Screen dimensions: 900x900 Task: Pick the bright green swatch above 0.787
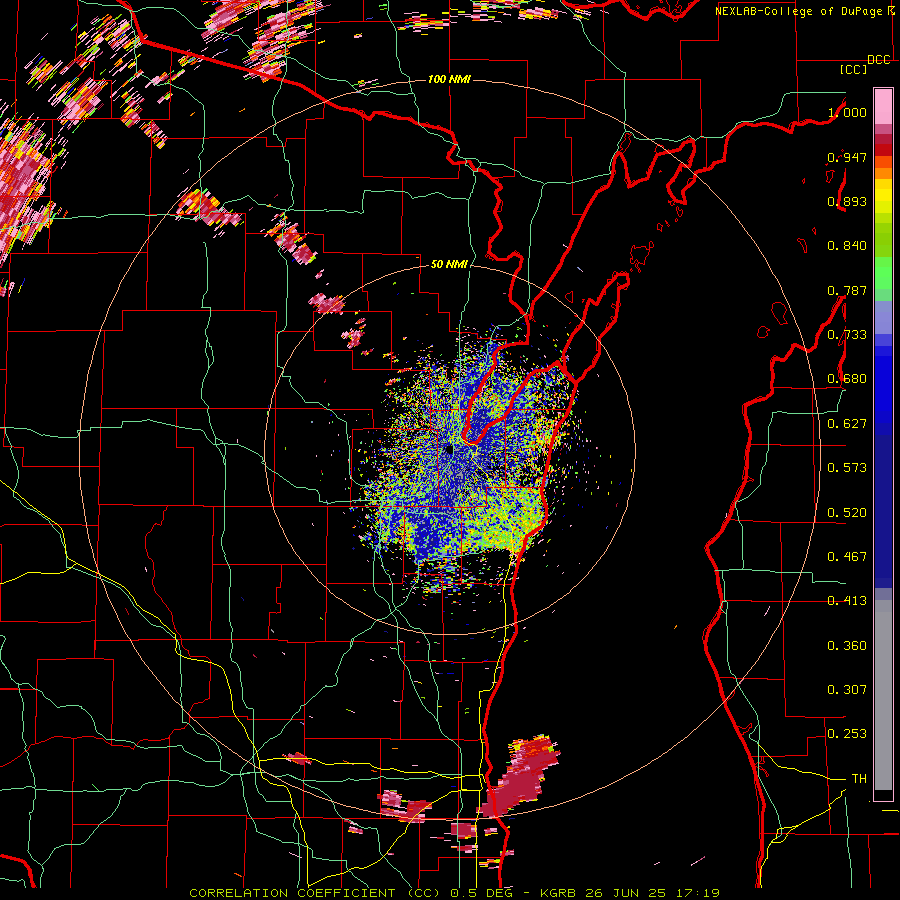[883, 273]
